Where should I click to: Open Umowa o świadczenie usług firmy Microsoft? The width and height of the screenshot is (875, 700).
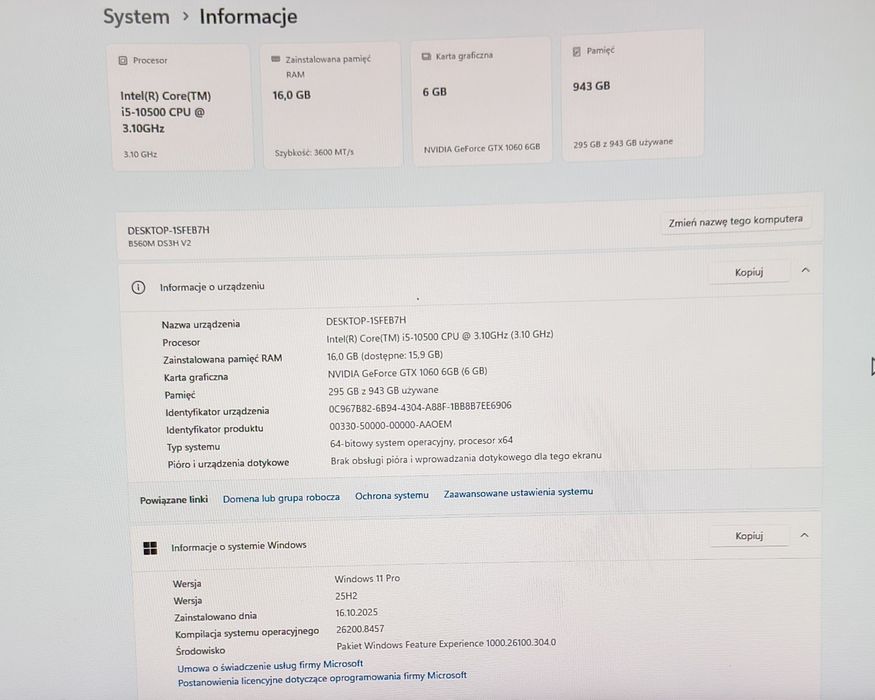[x=270, y=666]
